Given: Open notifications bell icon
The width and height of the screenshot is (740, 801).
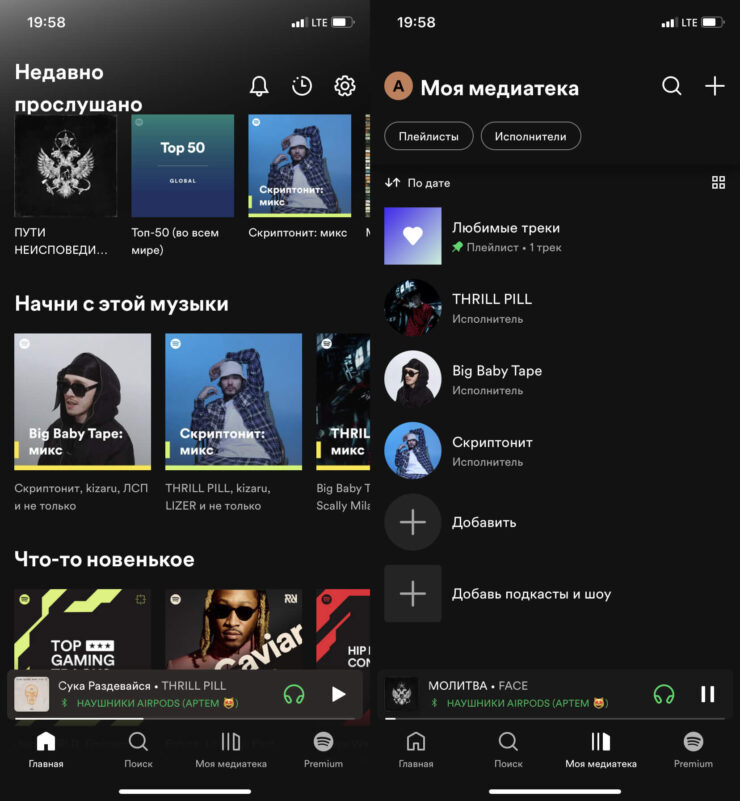Looking at the screenshot, I should click(259, 86).
